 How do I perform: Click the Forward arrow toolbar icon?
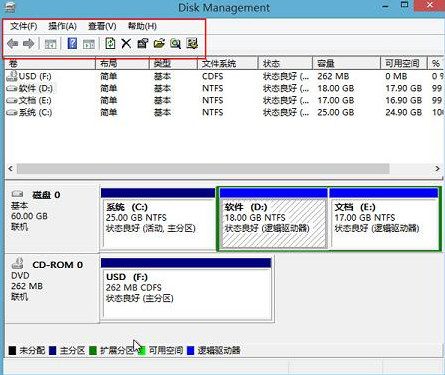[x=29, y=44]
